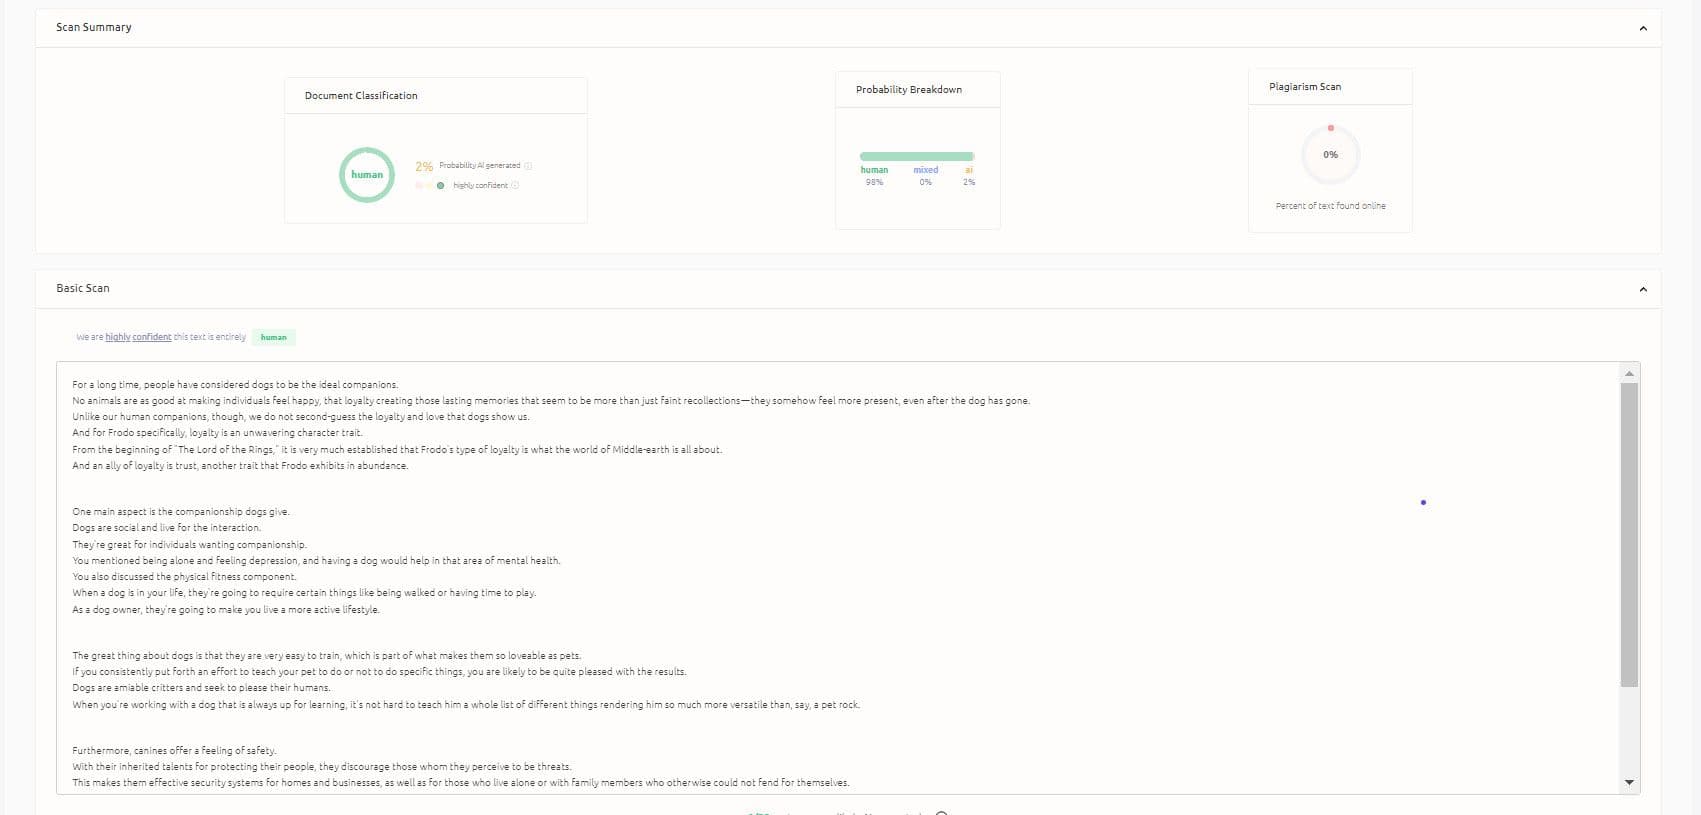Collapse the Basic Scan section chevron
This screenshot has width=1701, height=815.
click(1642, 289)
